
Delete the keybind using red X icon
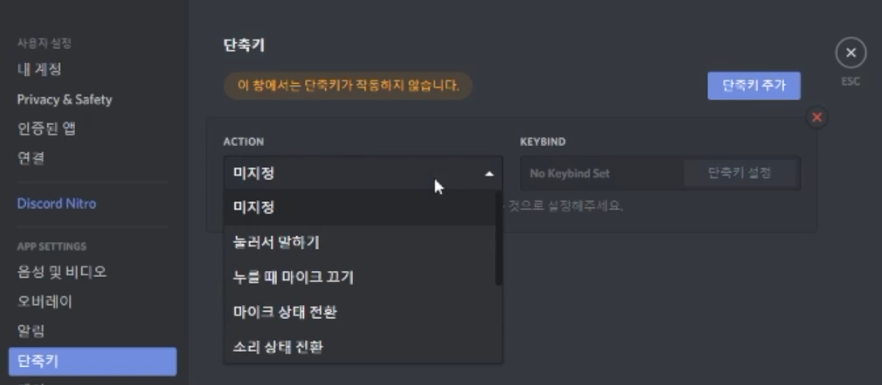[x=817, y=117]
